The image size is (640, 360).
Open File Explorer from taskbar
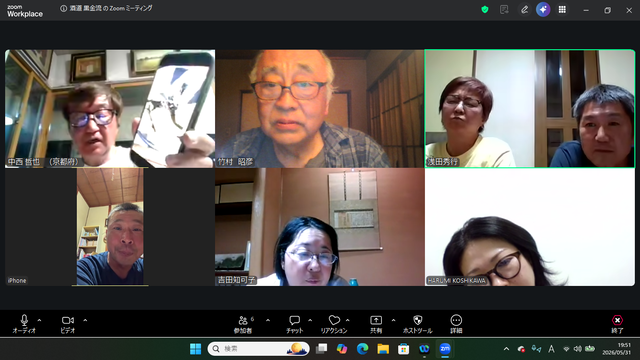(383, 349)
